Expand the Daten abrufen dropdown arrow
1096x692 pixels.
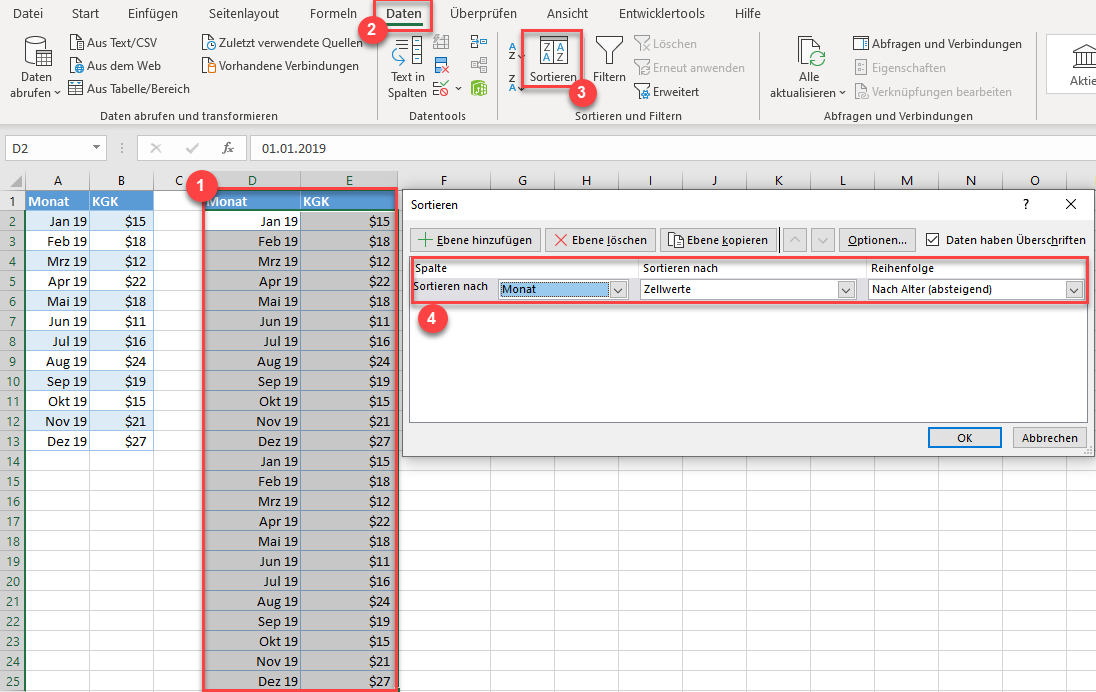[57, 93]
